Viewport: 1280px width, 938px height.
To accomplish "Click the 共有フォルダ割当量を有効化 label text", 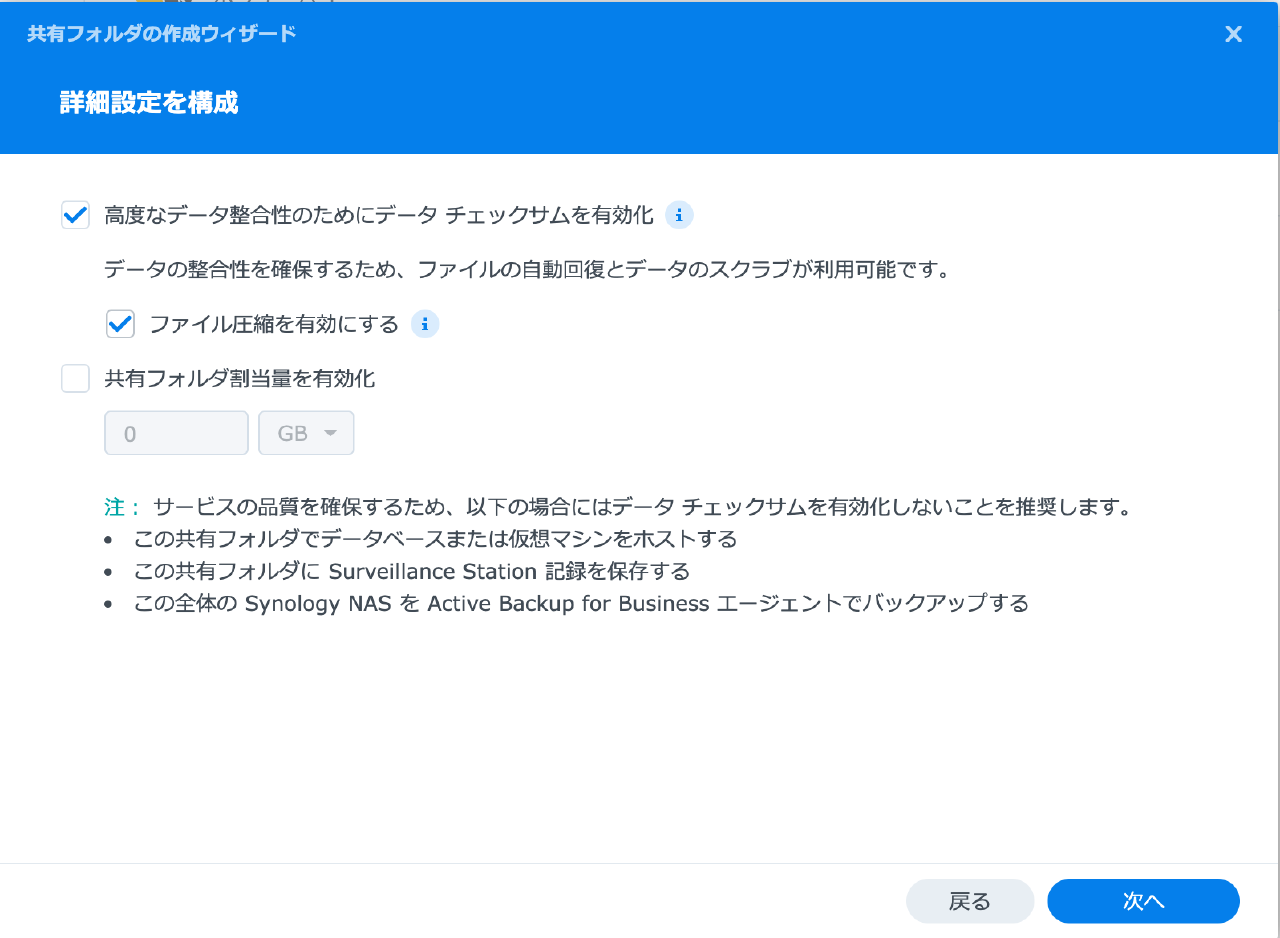I will pos(240,378).
